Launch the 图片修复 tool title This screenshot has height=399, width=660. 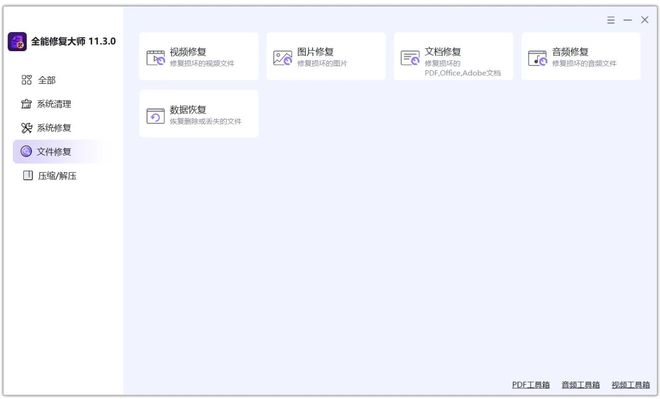click(316, 52)
